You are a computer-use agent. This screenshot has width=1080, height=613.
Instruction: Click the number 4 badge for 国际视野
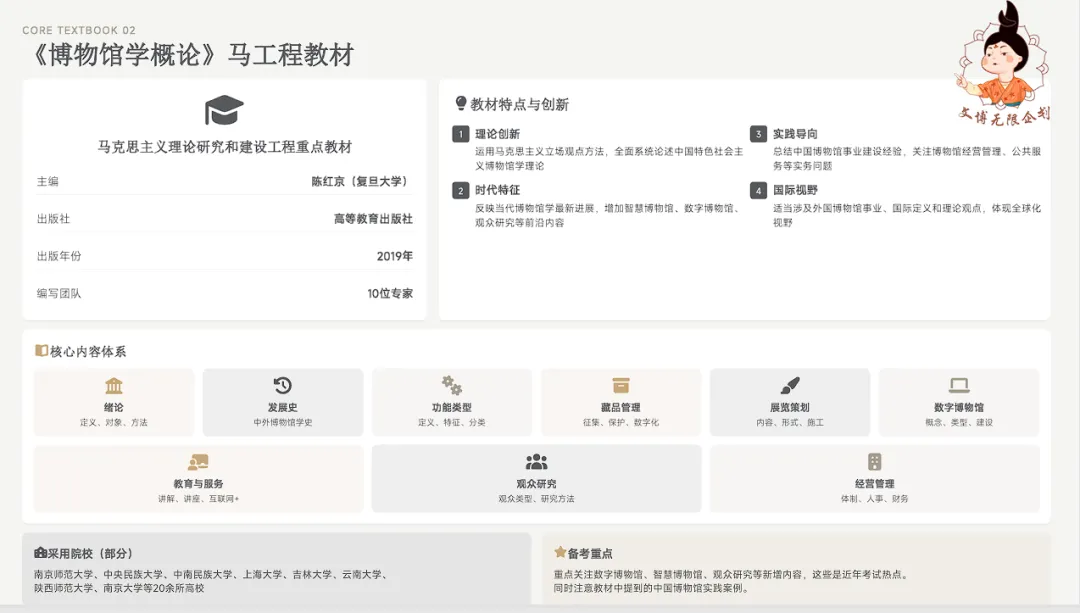pyautogui.click(x=758, y=191)
